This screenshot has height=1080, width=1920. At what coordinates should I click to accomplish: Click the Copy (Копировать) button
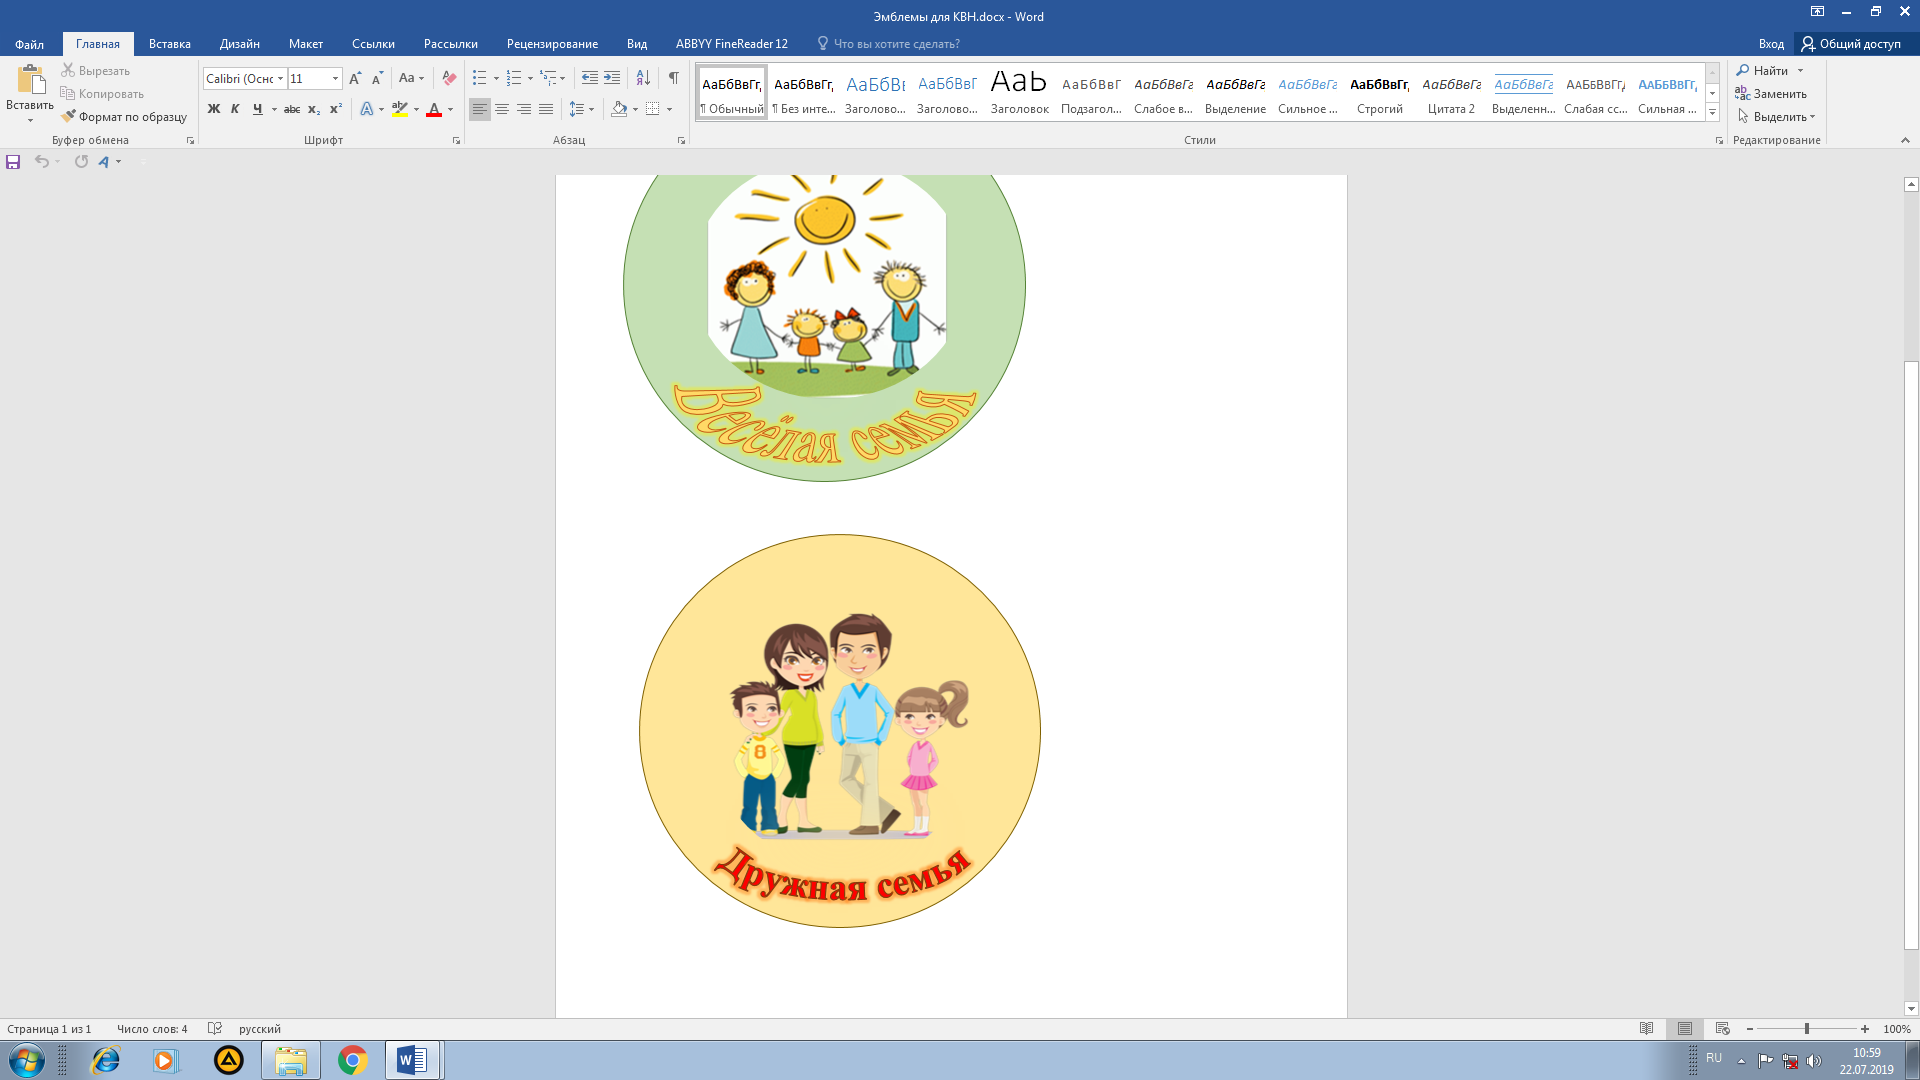(101, 93)
